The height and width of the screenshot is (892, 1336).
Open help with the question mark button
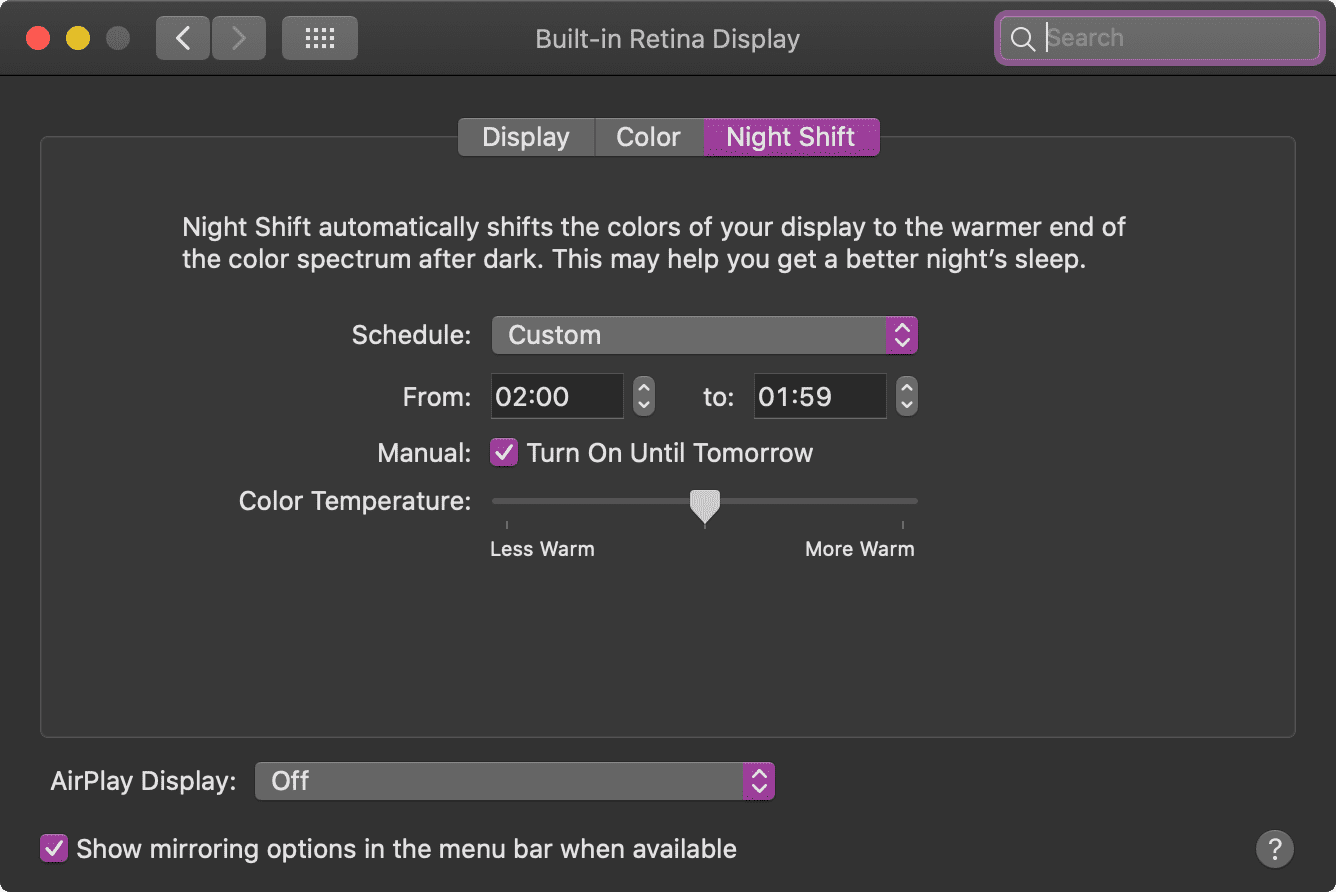point(1275,849)
